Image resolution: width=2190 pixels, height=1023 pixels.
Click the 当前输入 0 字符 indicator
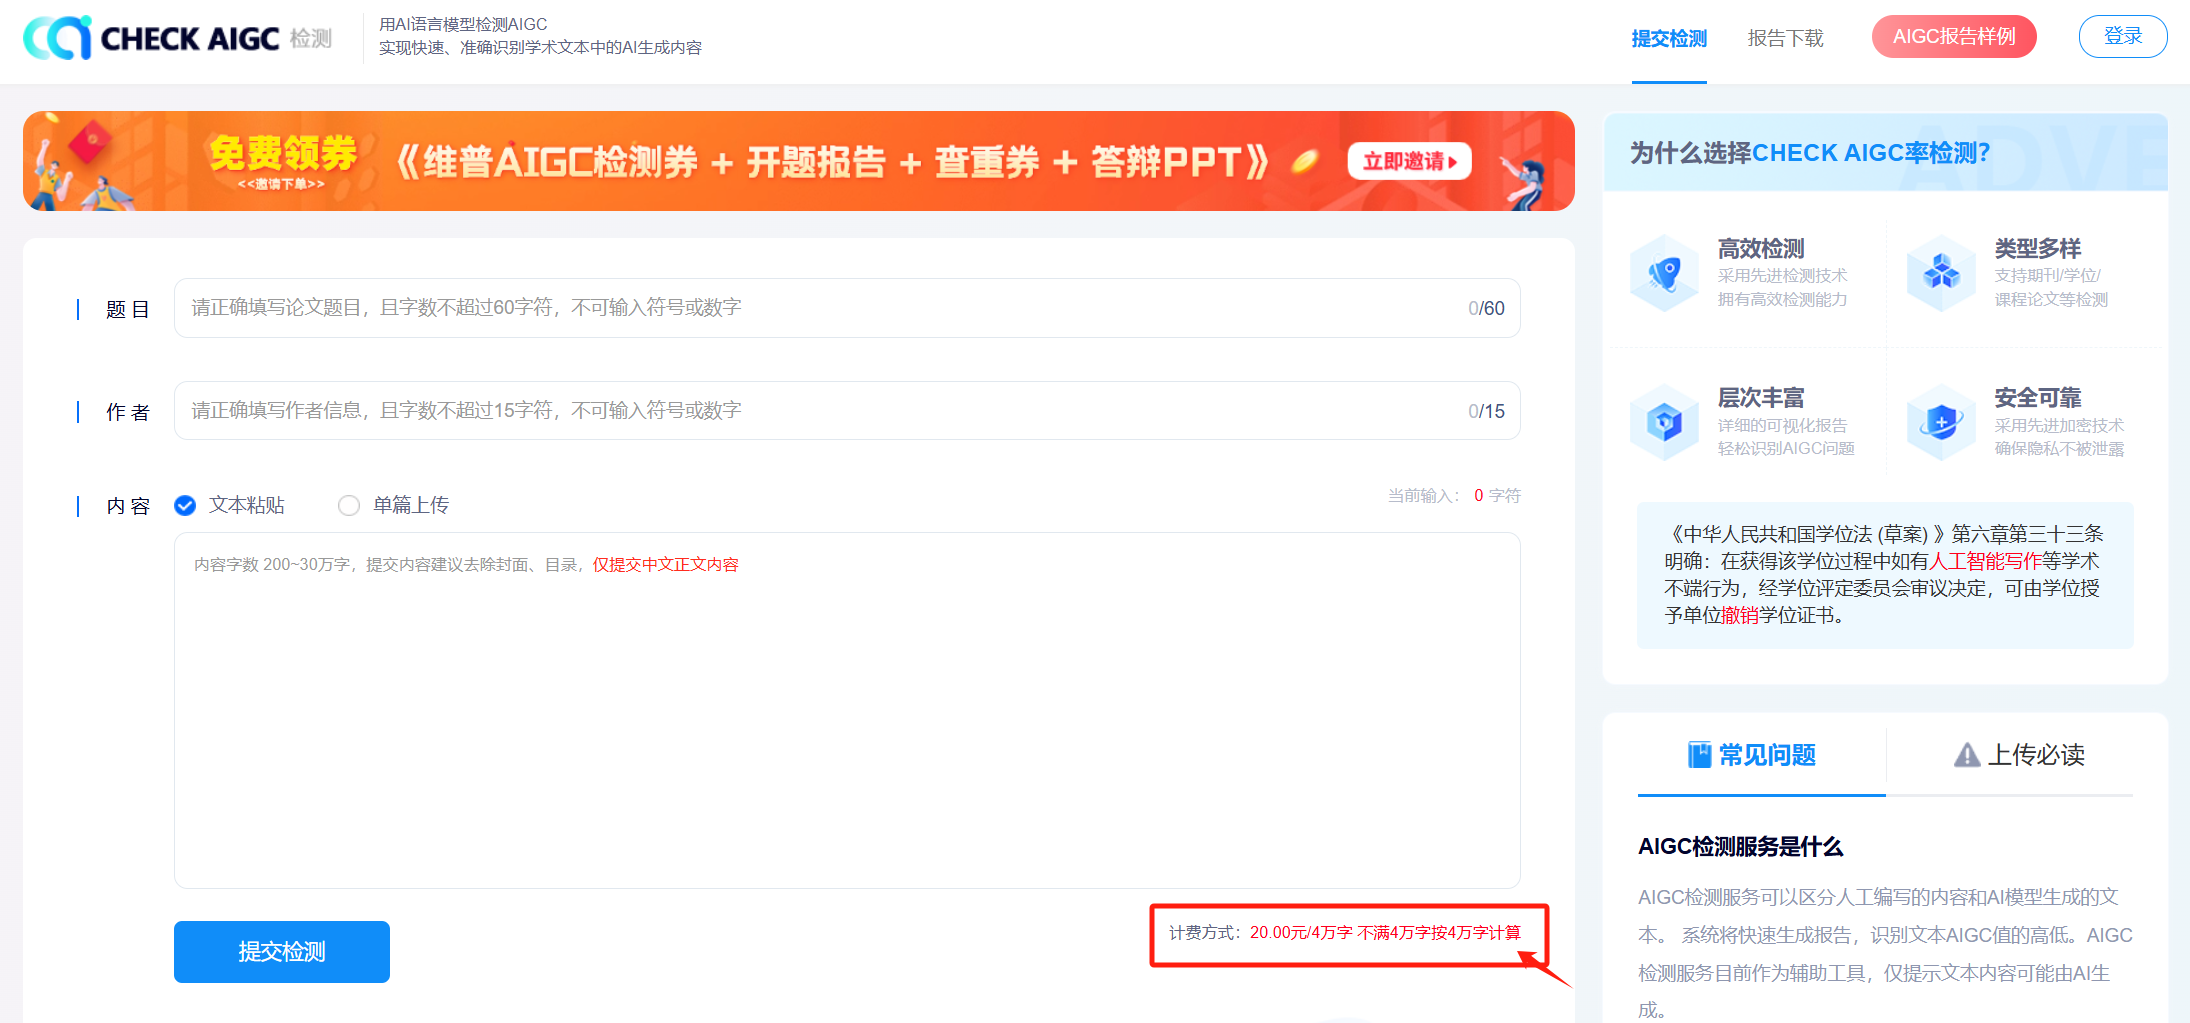coord(1454,496)
